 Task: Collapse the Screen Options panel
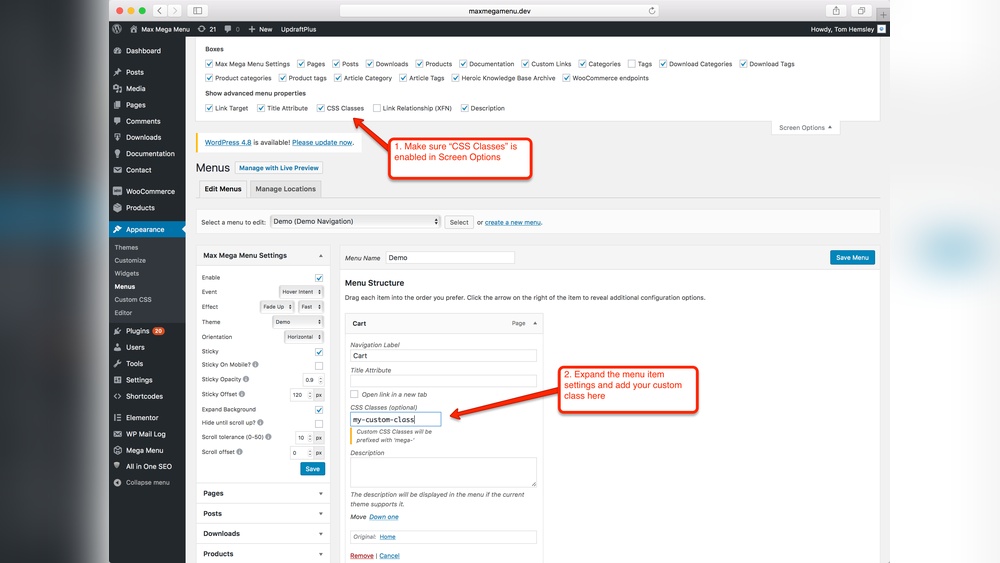[x=805, y=128]
